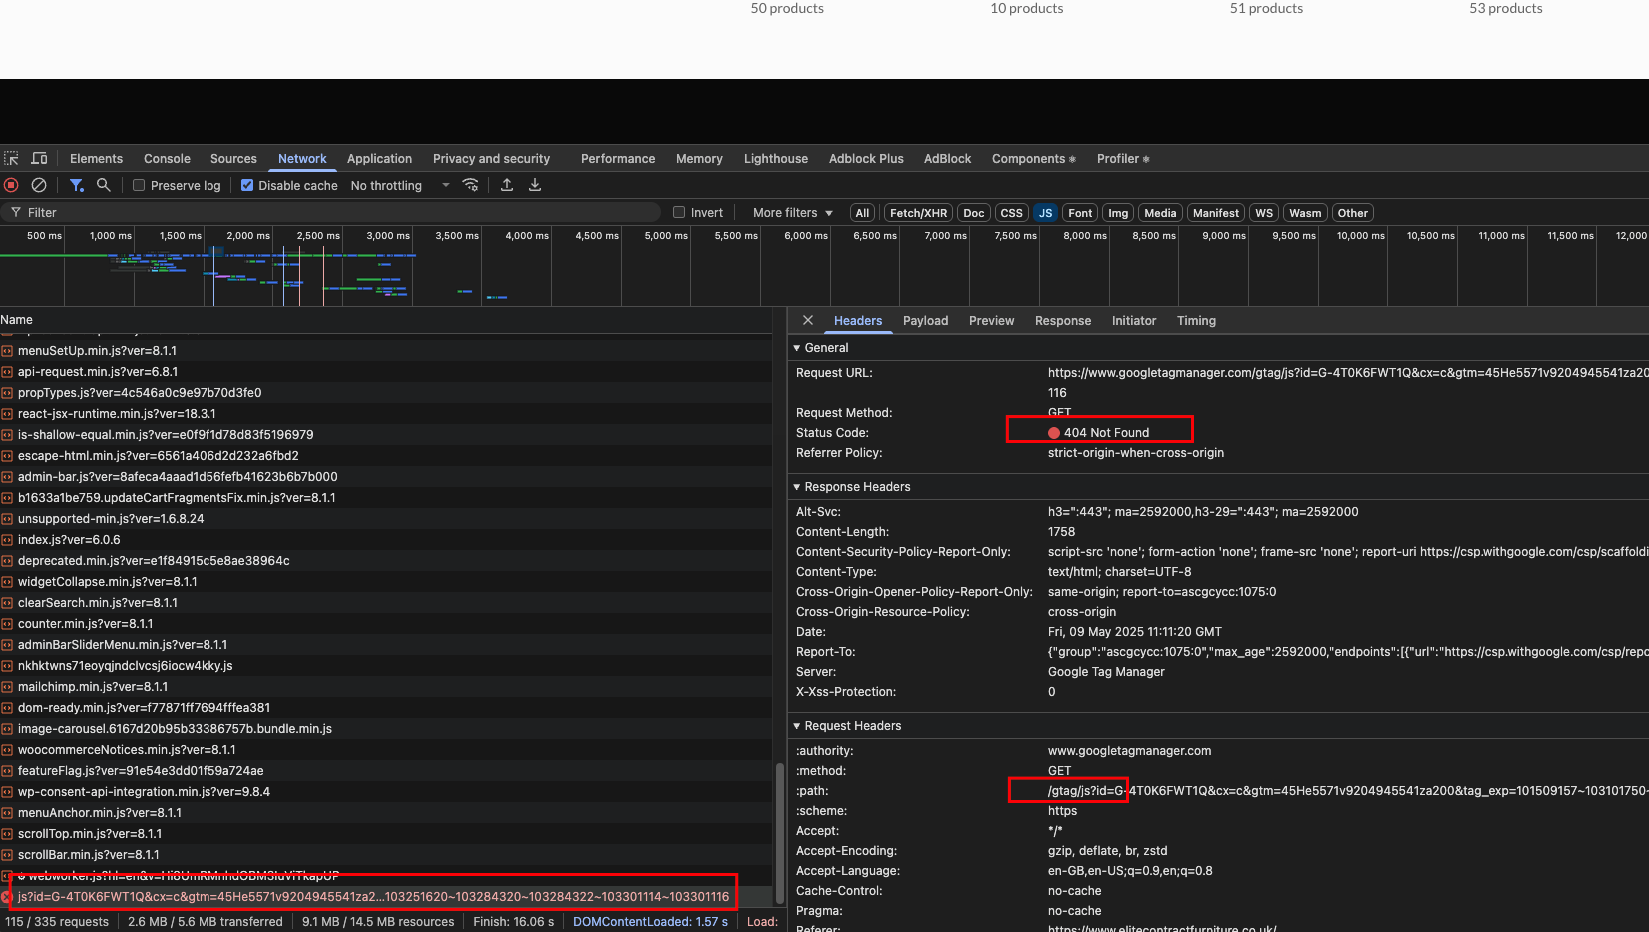Switch to the Sources panel
Image resolution: width=1649 pixels, height=932 pixels.
[233, 159]
